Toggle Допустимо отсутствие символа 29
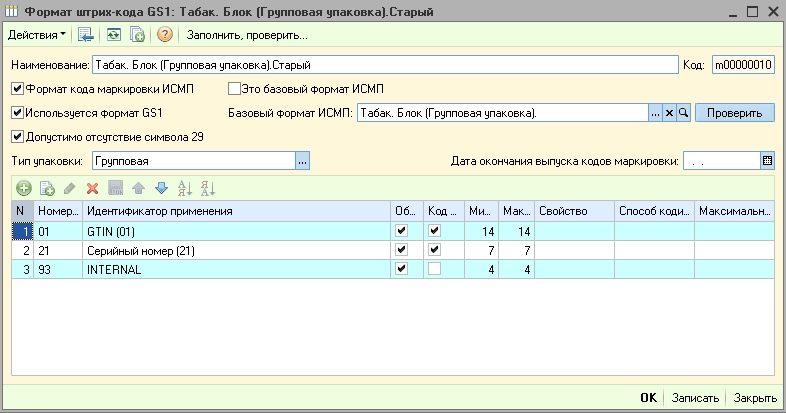 coord(17,137)
